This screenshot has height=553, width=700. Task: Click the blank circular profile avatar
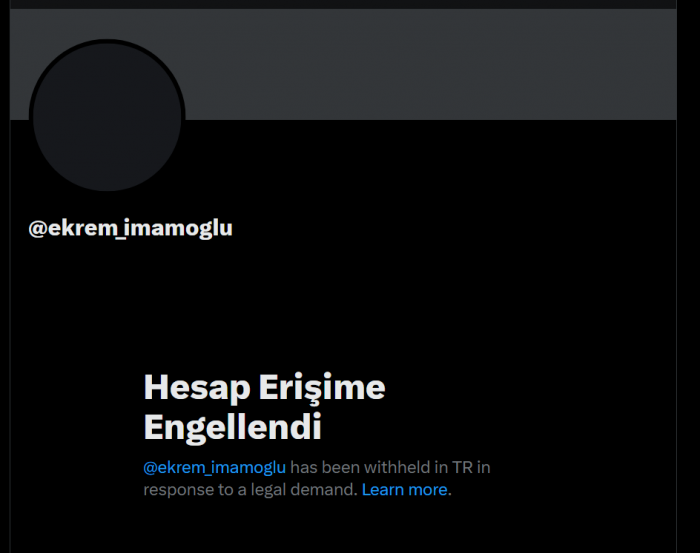[107, 117]
